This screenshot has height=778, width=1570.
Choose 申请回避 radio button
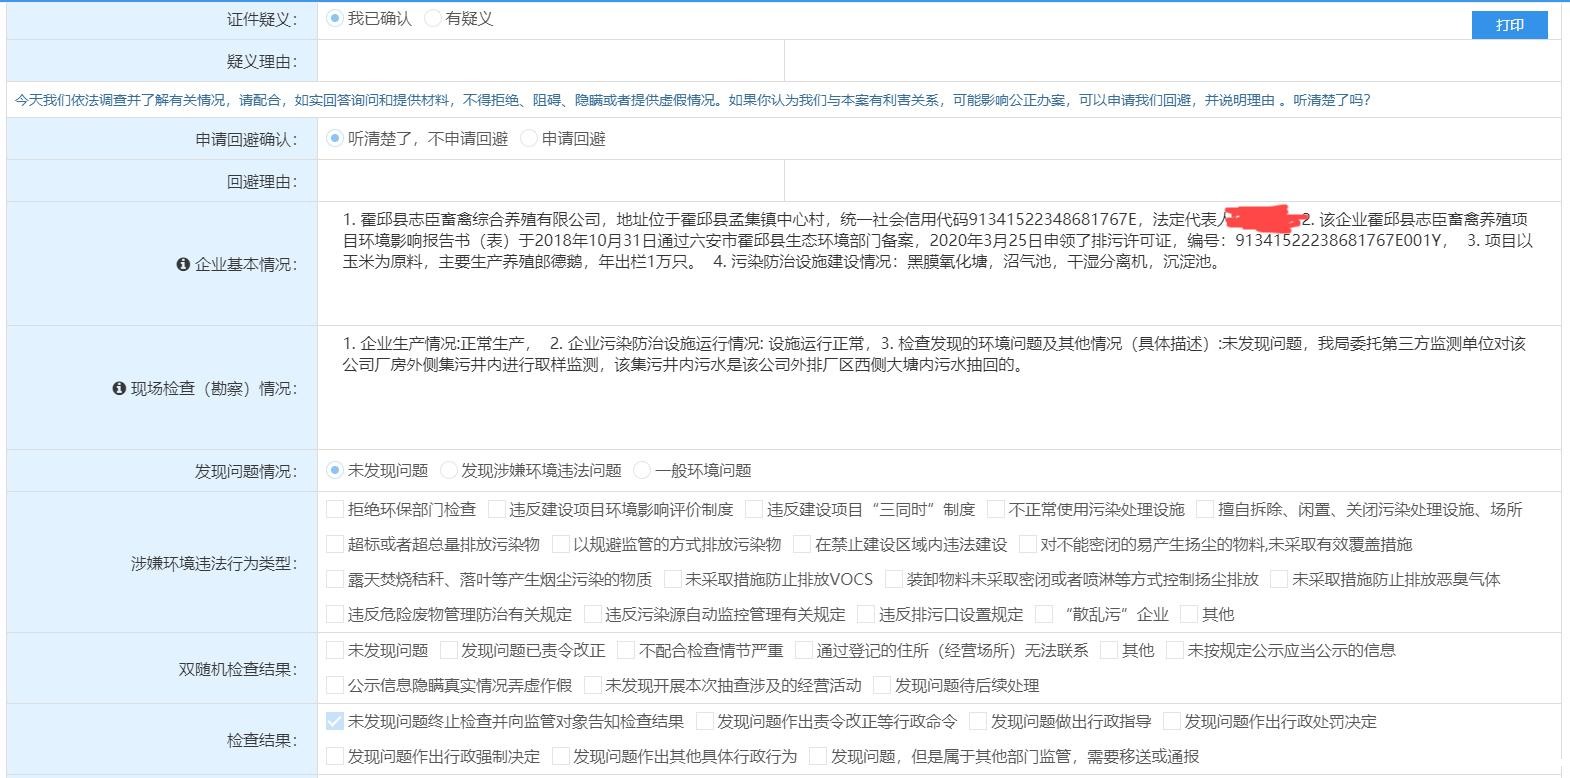(x=529, y=139)
